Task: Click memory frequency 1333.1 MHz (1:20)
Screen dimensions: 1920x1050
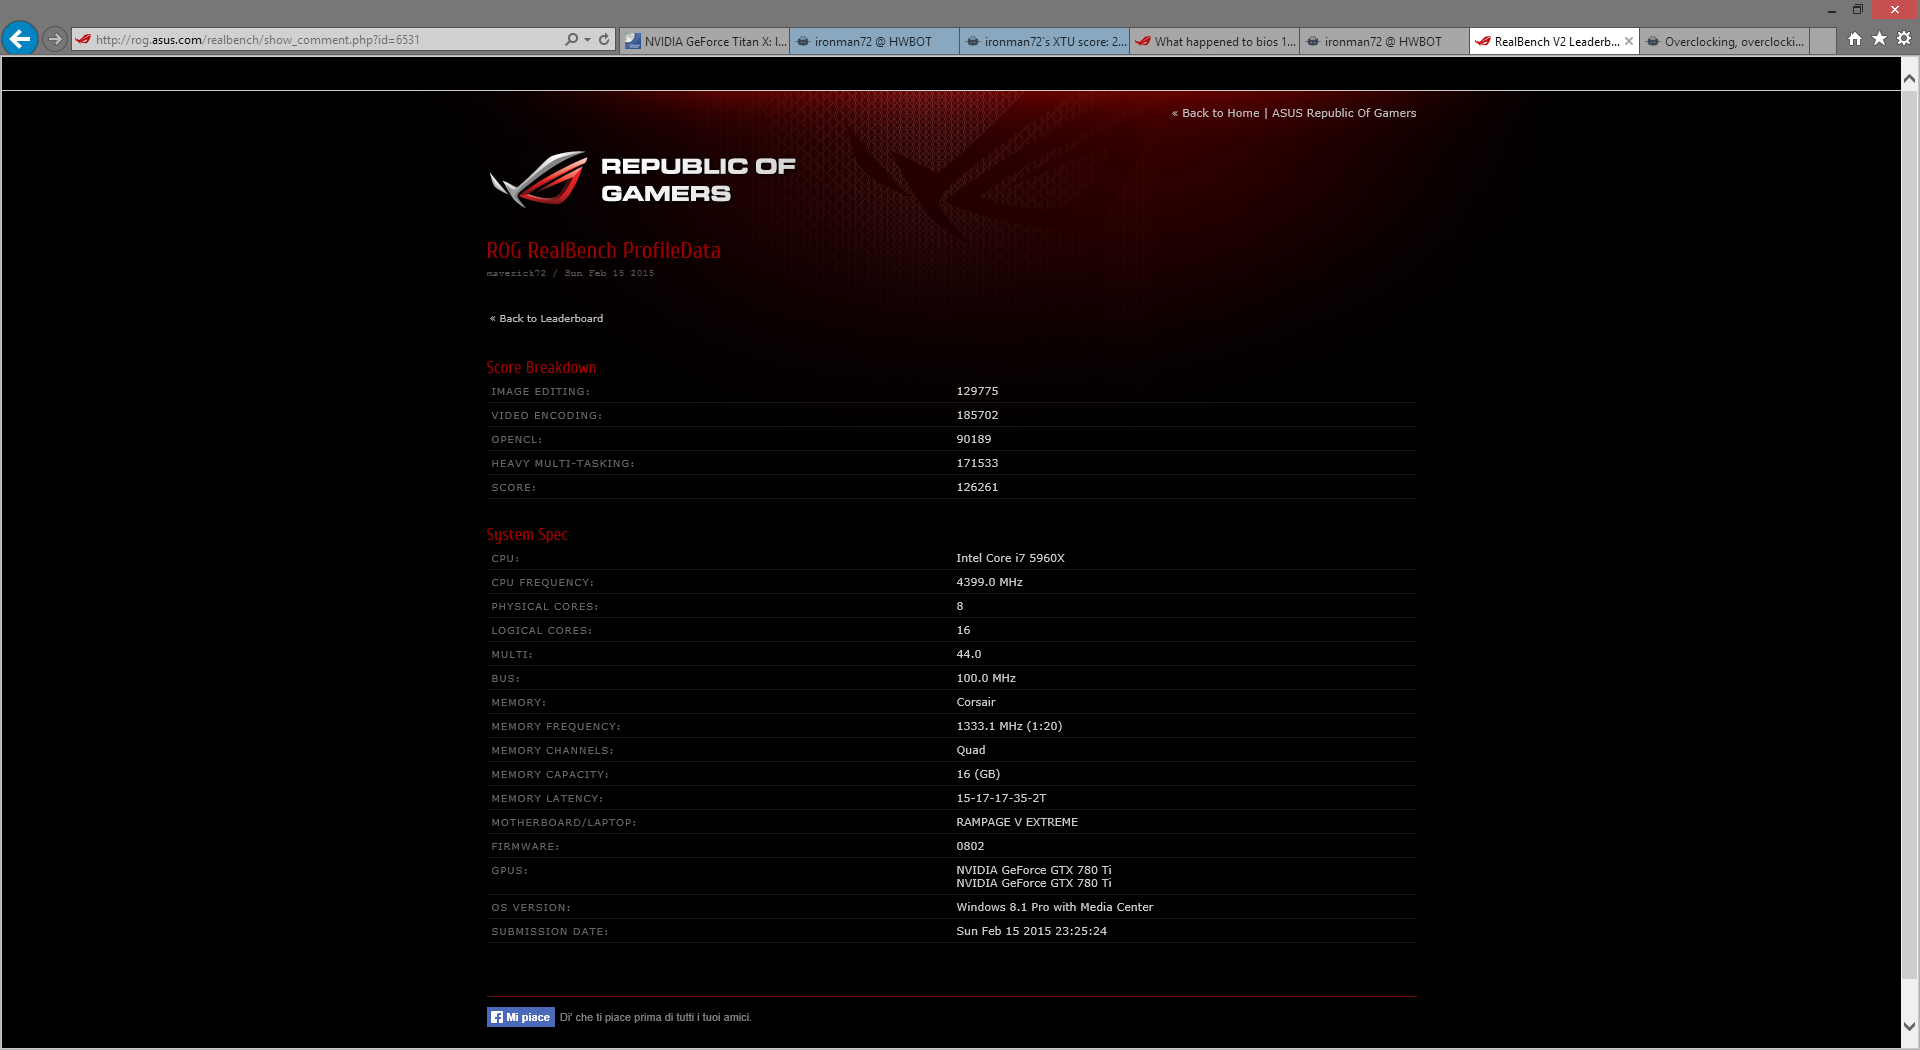Action: click(x=1009, y=726)
